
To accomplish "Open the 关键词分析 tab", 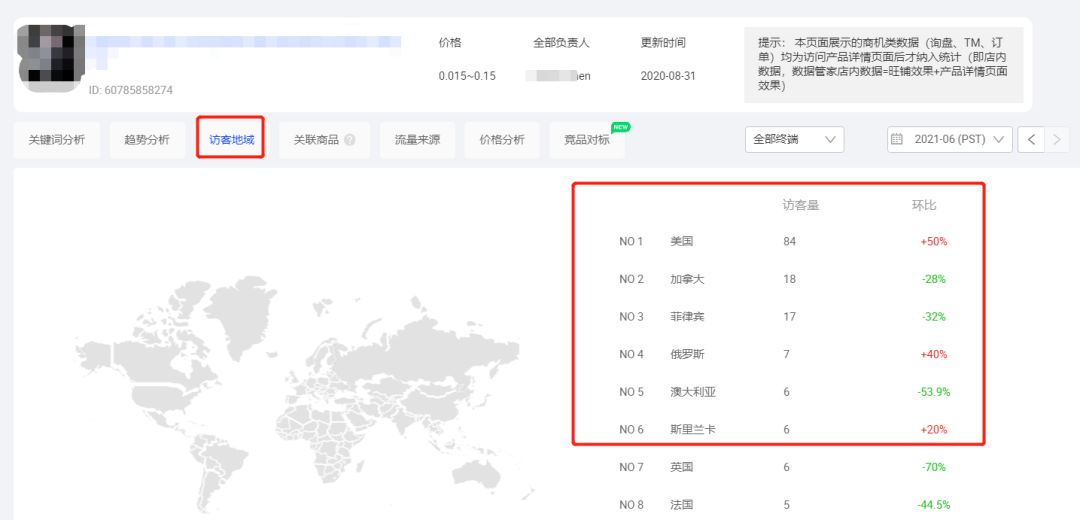I will coord(56,140).
